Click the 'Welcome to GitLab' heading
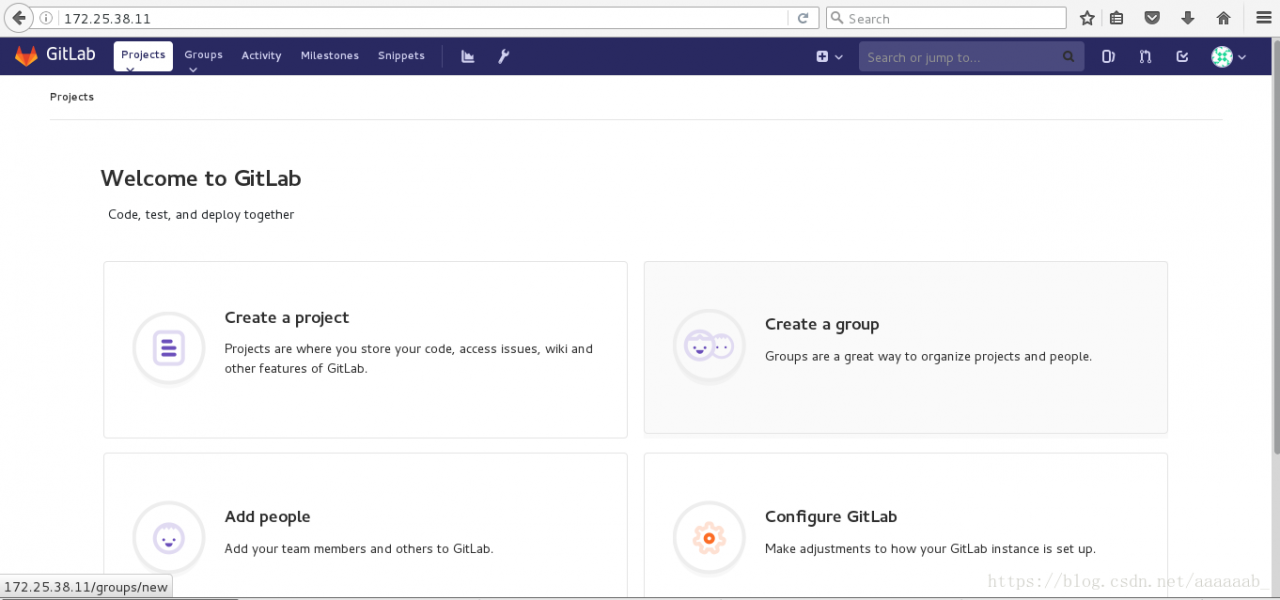 coord(201,178)
